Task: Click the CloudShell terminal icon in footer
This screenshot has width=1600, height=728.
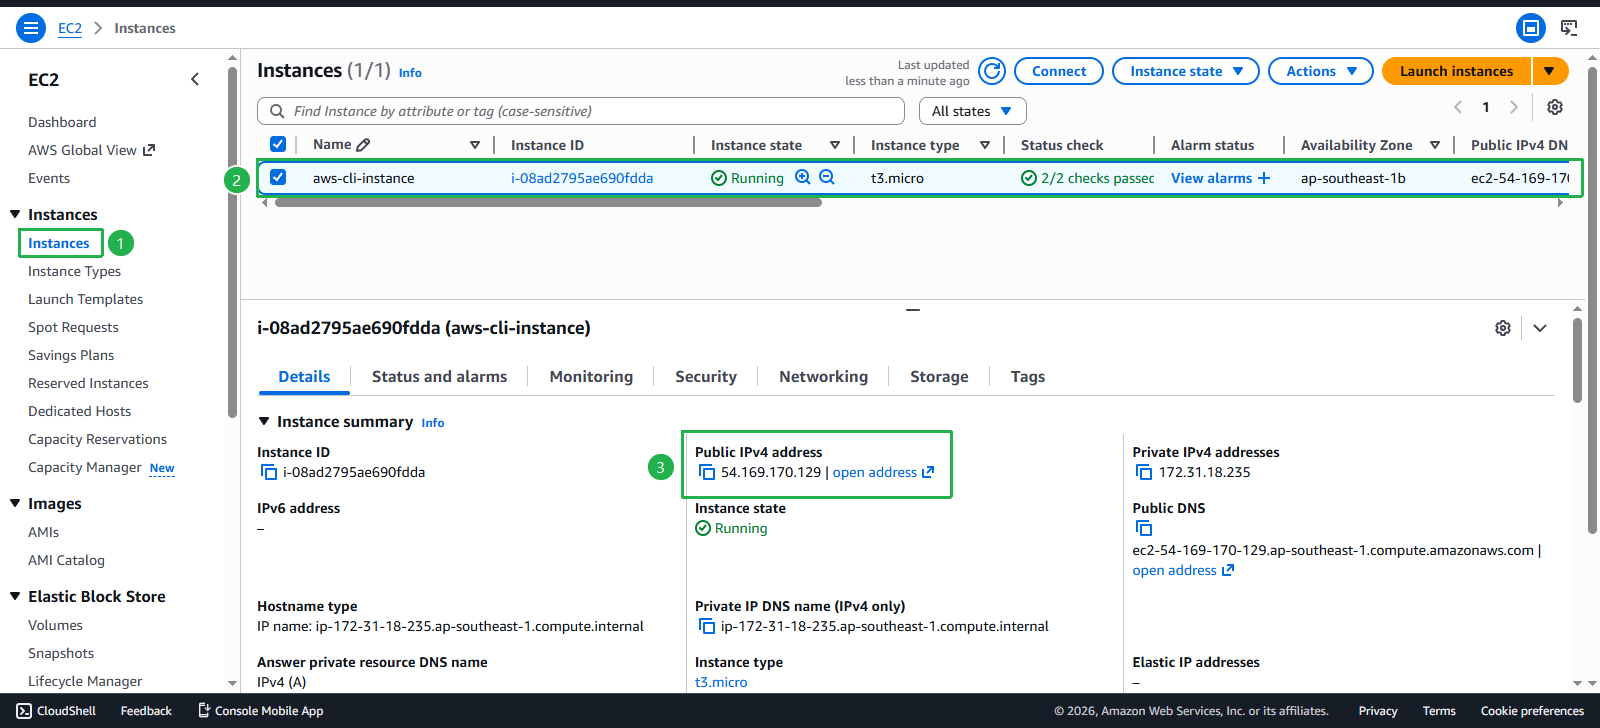Action: click(x=26, y=711)
